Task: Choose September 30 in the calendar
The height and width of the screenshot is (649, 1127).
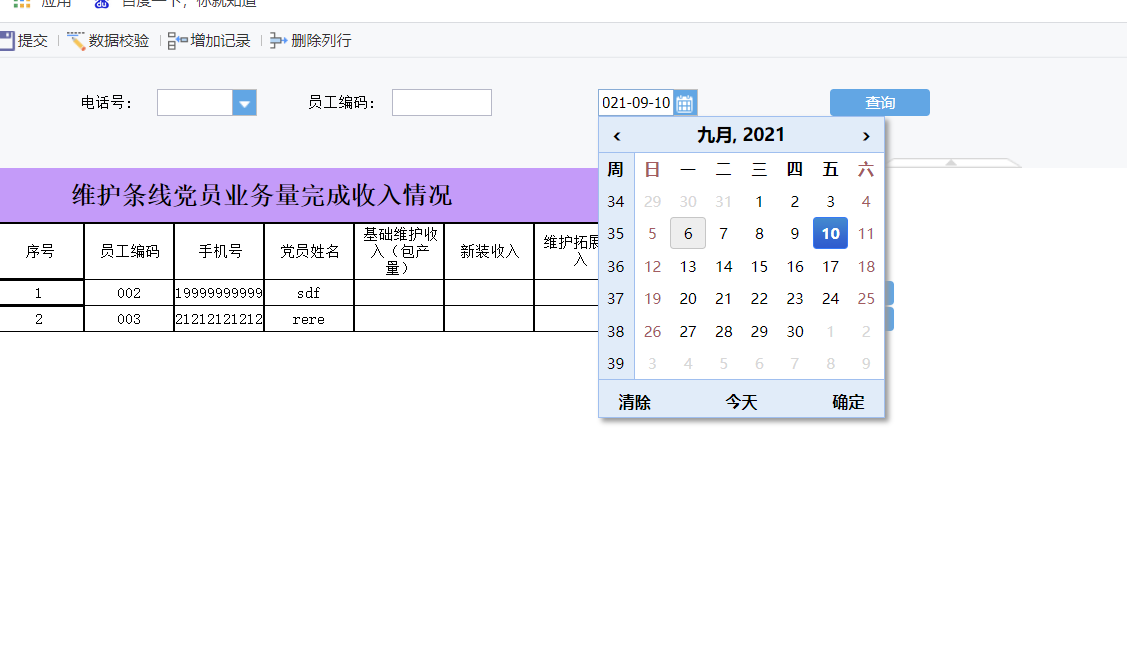Action: [795, 331]
